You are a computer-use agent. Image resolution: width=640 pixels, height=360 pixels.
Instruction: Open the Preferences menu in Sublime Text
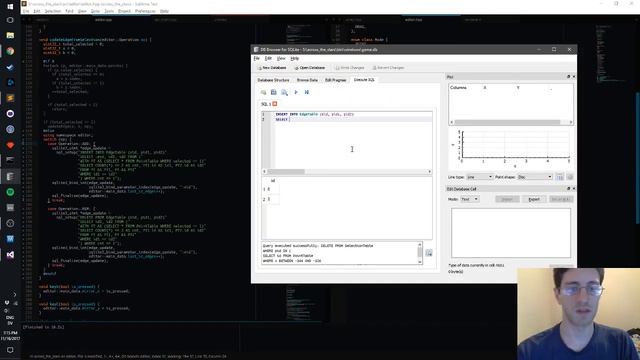pos(145,11)
